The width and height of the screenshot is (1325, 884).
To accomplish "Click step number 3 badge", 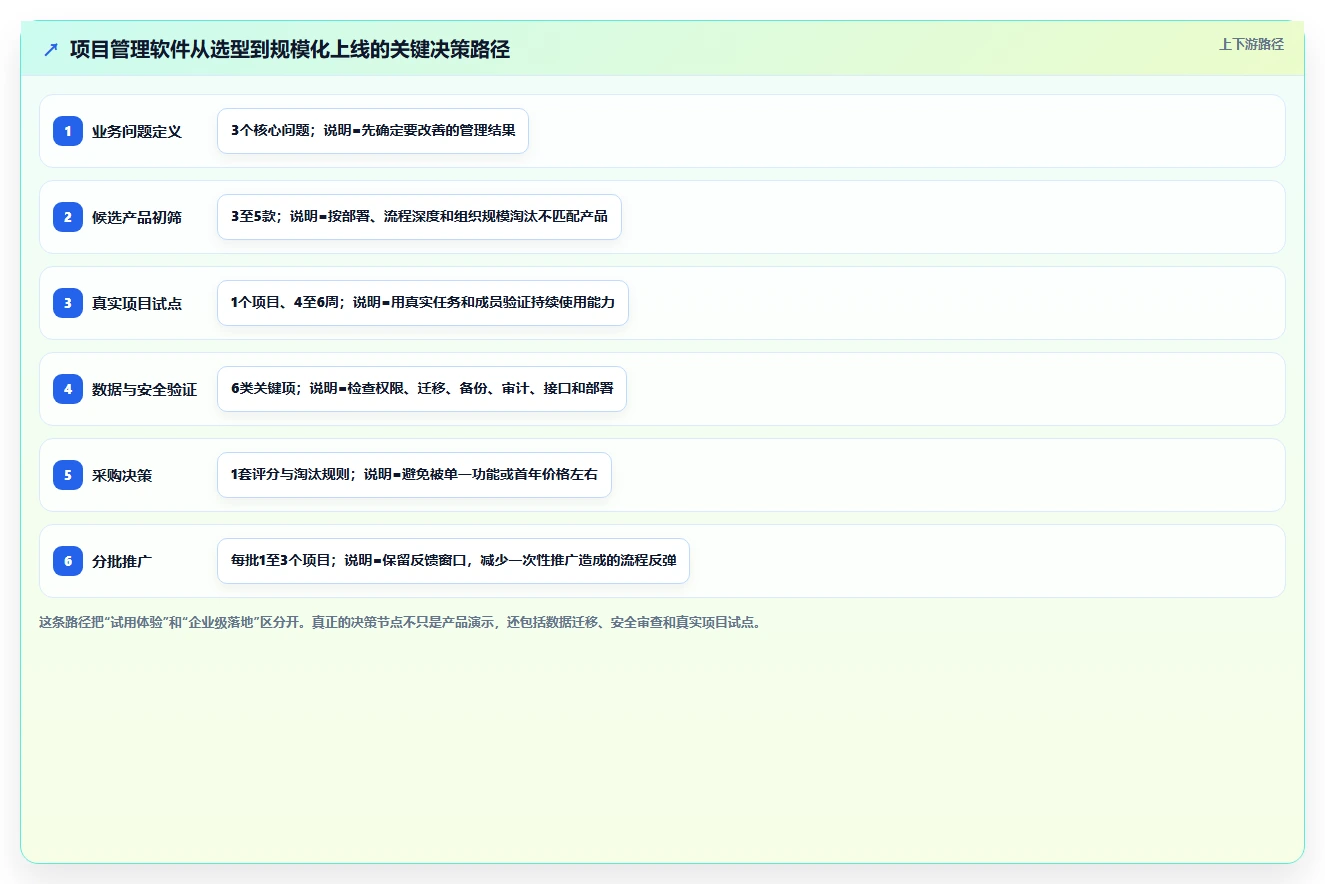I will (x=68, y=303).
